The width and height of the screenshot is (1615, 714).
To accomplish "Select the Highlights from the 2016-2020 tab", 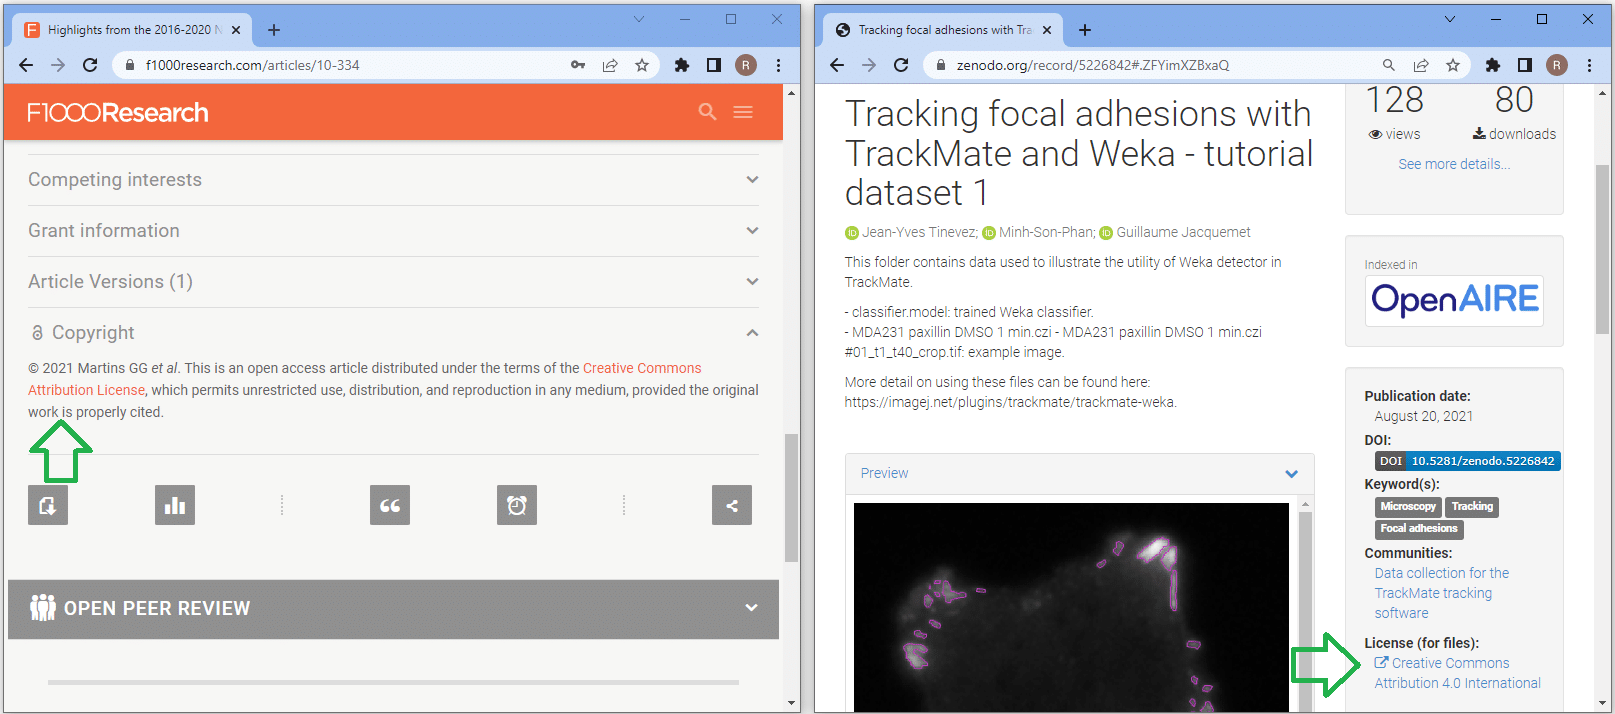I will 130,30.
